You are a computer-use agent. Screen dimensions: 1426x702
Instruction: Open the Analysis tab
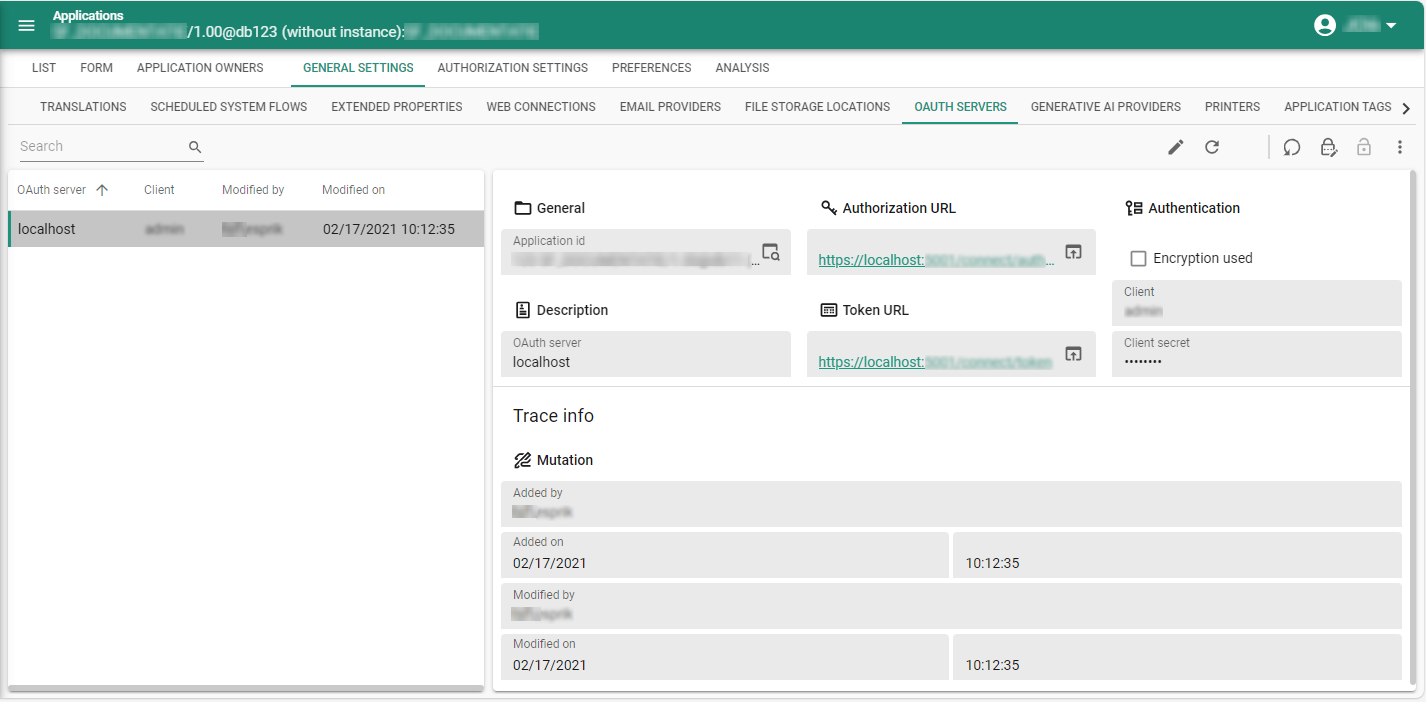[x=743, y=68]
